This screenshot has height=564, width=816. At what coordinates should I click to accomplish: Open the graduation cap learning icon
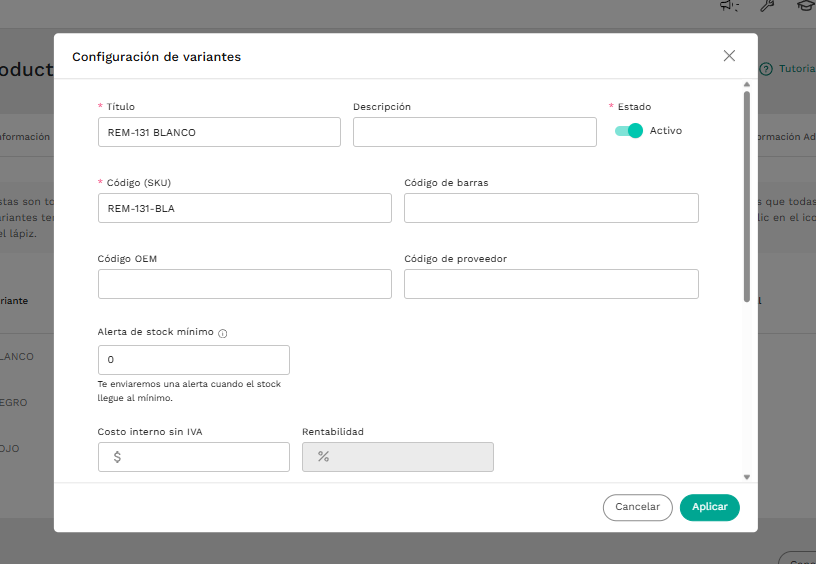coord(806,6)
